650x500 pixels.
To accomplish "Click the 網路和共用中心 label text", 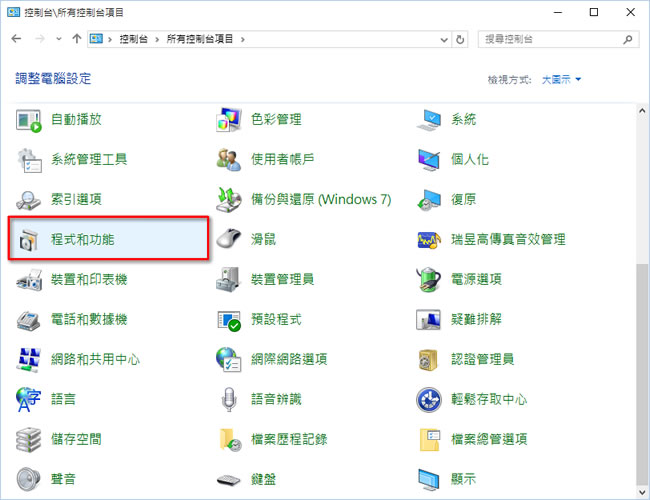I will 95,359.
